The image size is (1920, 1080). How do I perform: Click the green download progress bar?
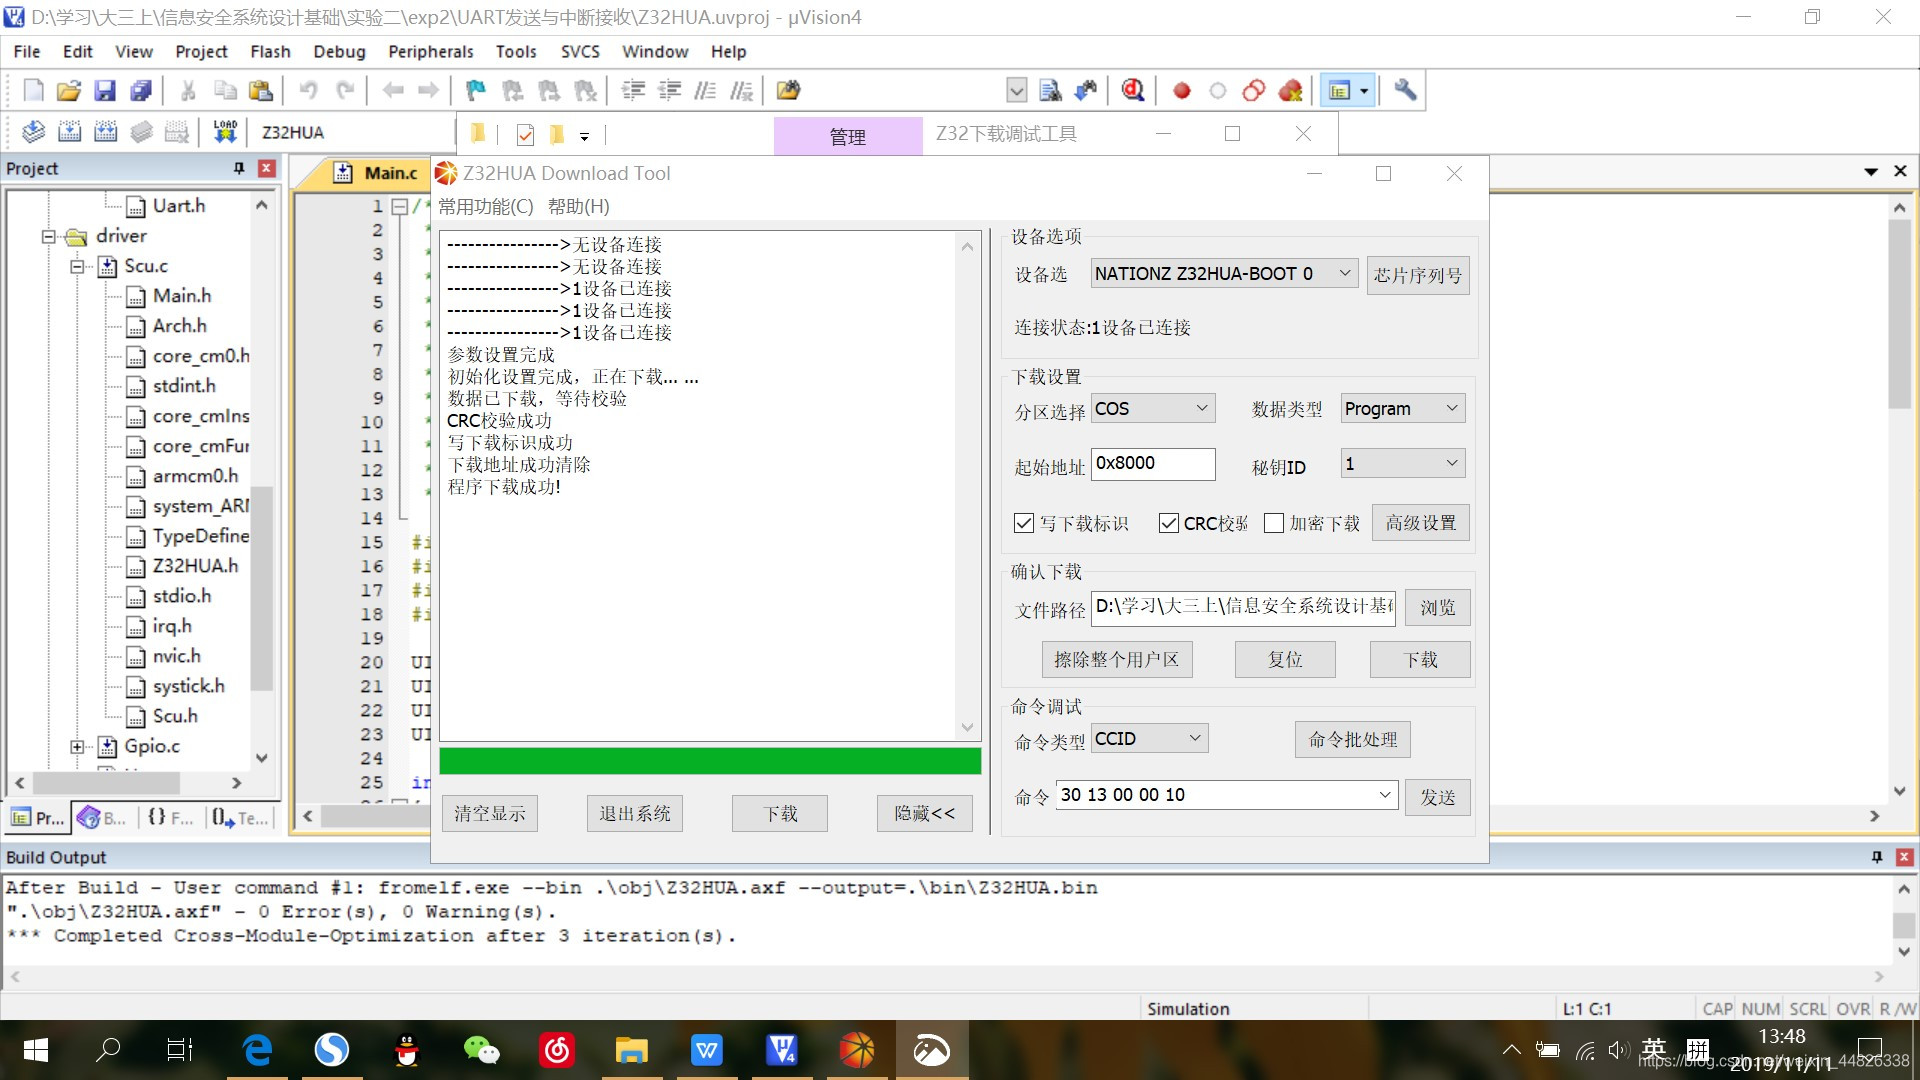[x=710, y=761]
